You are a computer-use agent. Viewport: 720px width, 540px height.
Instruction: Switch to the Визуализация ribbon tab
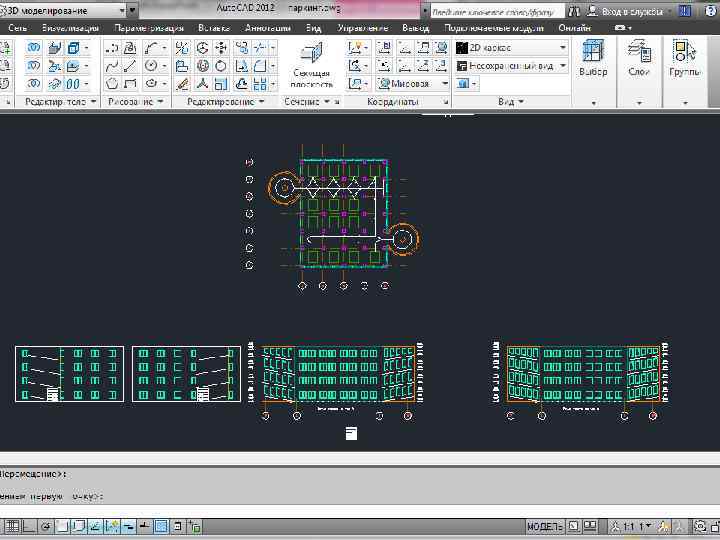tap(69, 28)
